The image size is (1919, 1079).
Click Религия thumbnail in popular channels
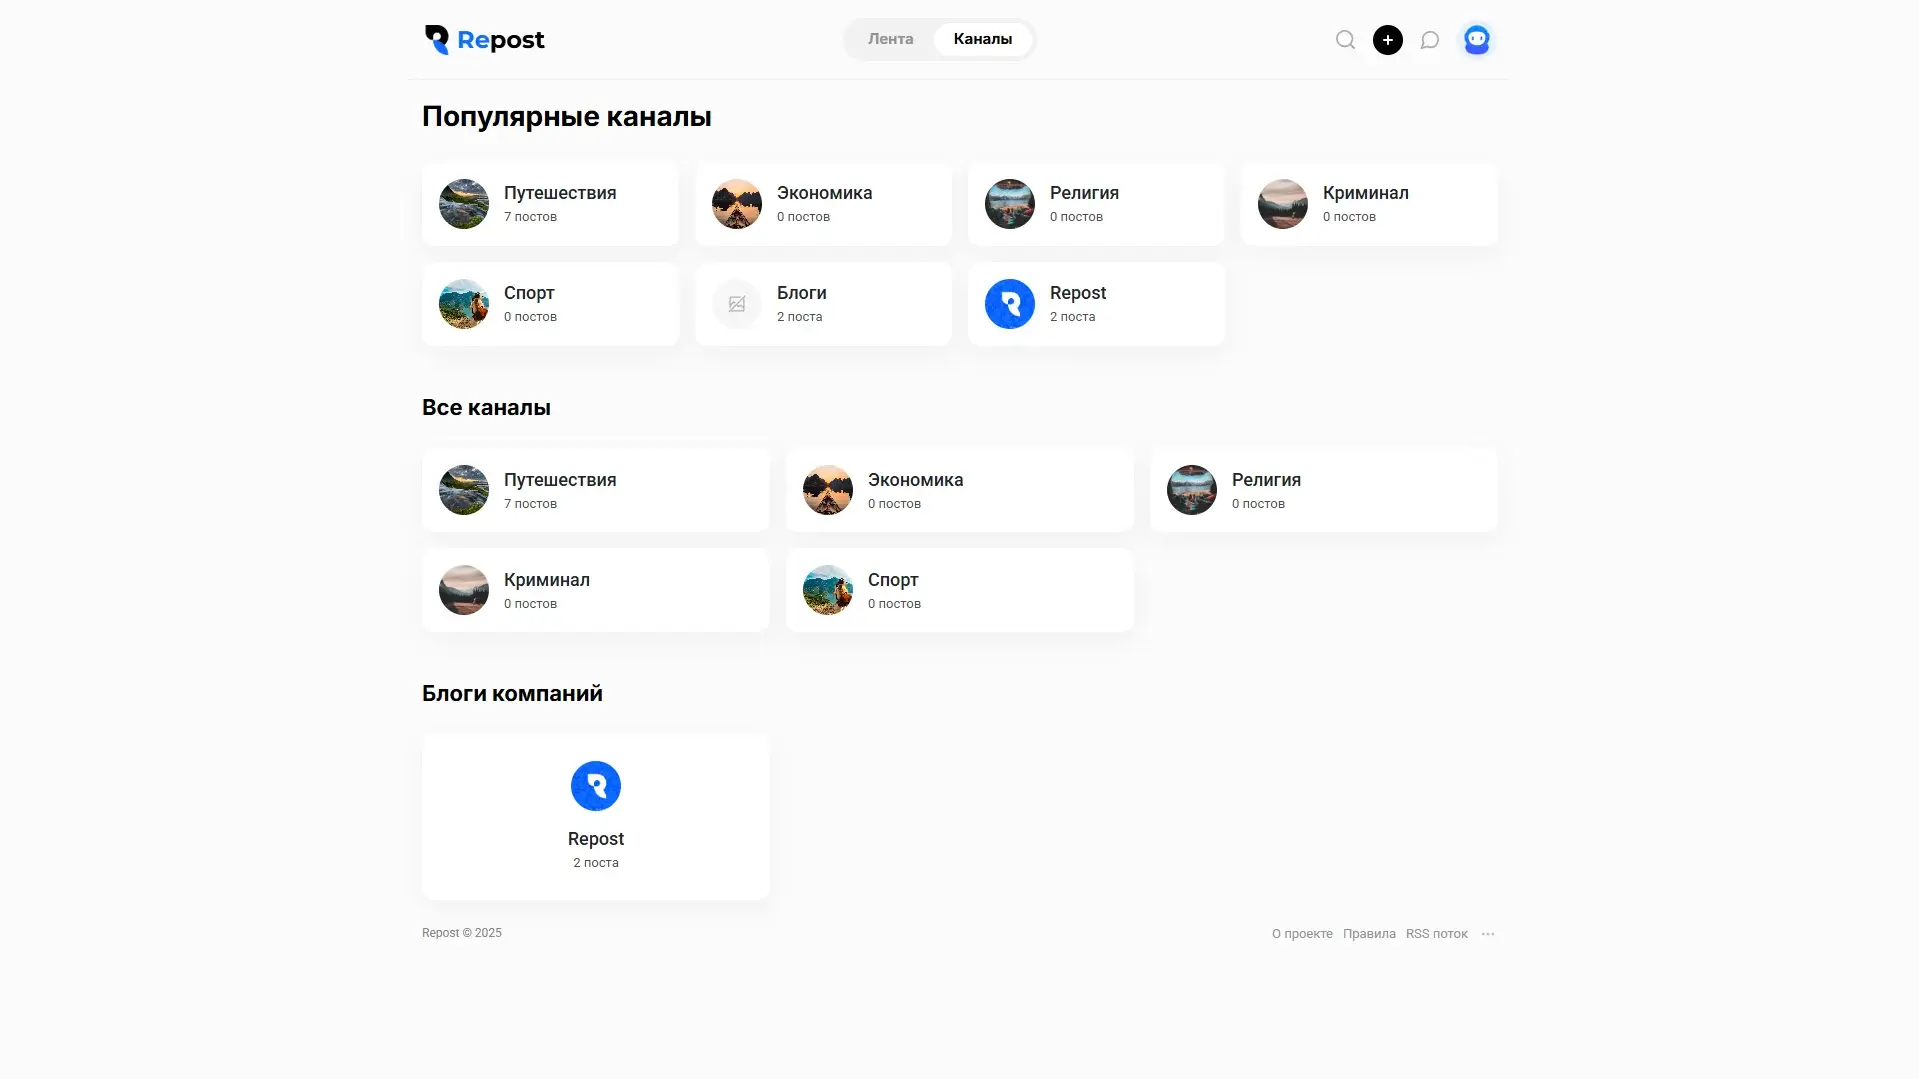coord(1009,204)
